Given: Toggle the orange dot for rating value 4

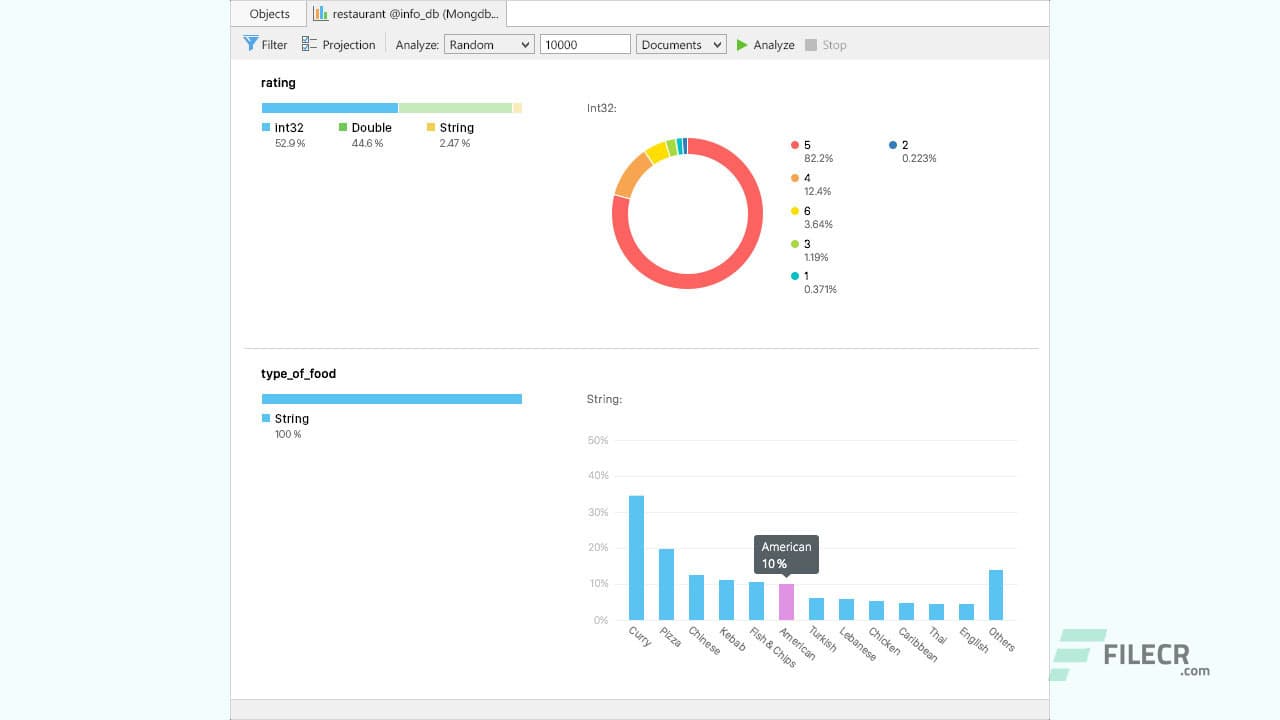Looking at the screenshot, I should pos(795,178).
